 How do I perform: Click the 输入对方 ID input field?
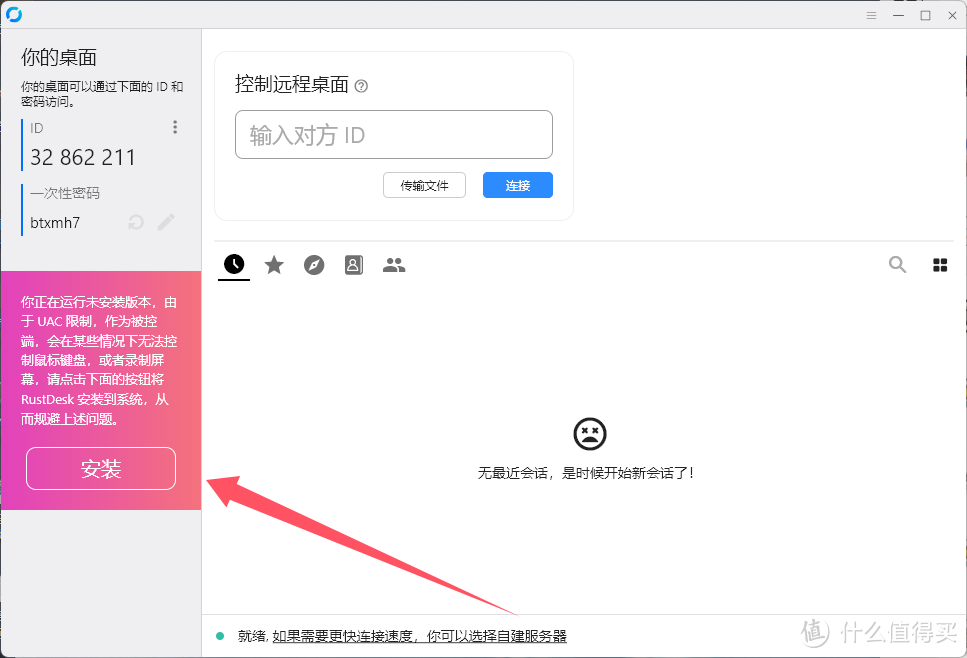click(x=393, y=134)
